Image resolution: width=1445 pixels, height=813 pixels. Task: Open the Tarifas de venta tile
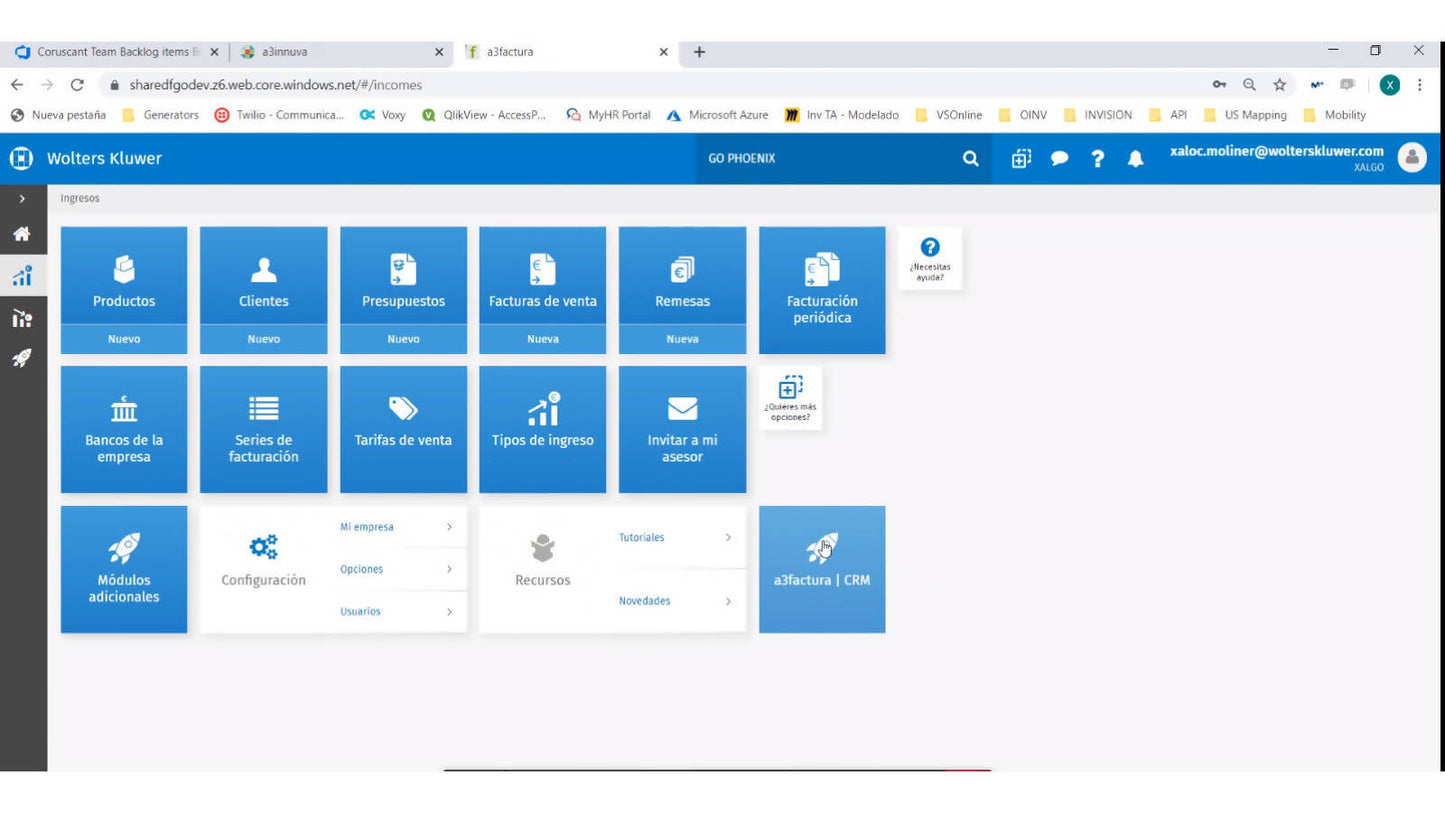coord(403,429)
